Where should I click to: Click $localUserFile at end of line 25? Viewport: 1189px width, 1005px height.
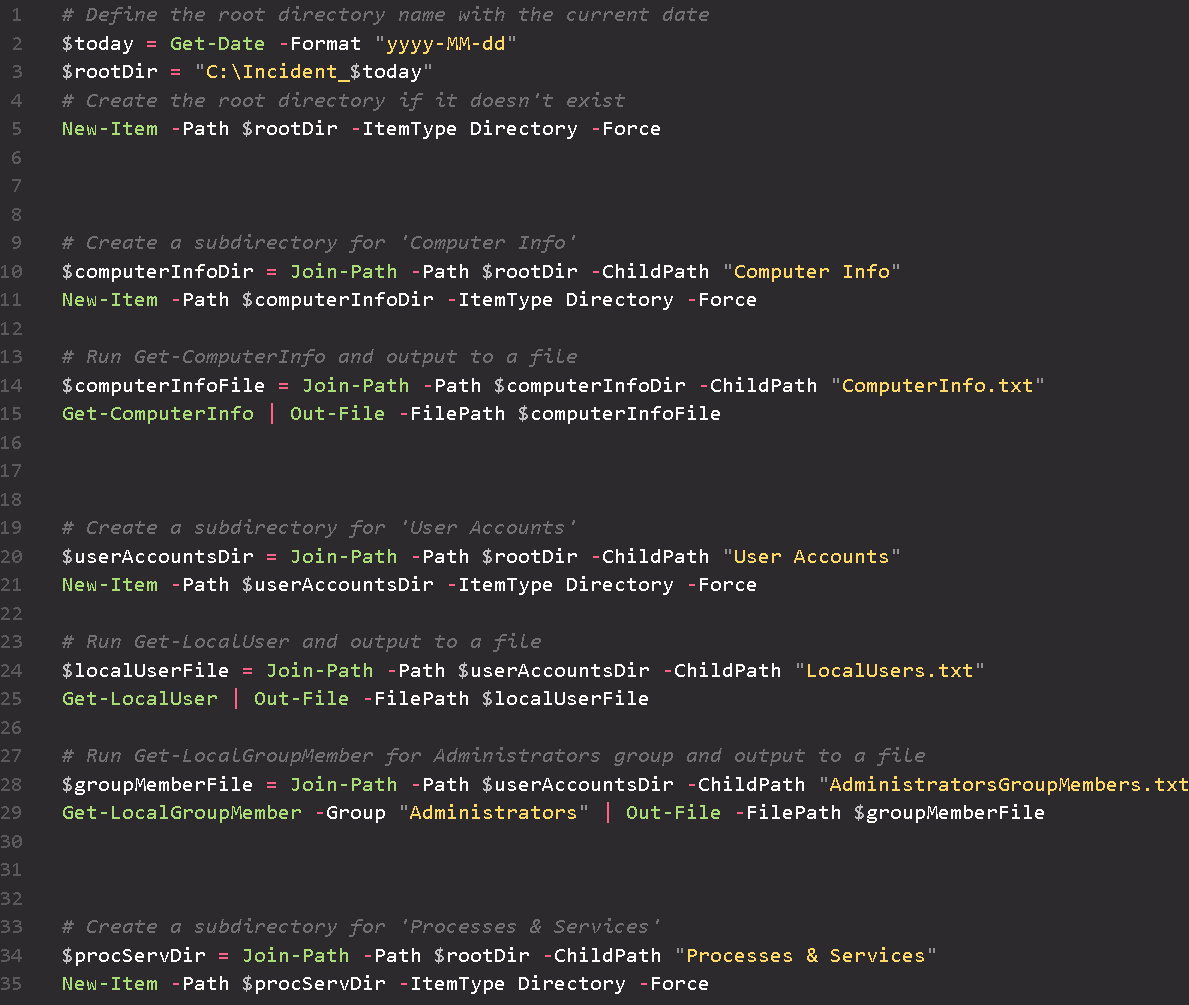(x=565, y=699)
